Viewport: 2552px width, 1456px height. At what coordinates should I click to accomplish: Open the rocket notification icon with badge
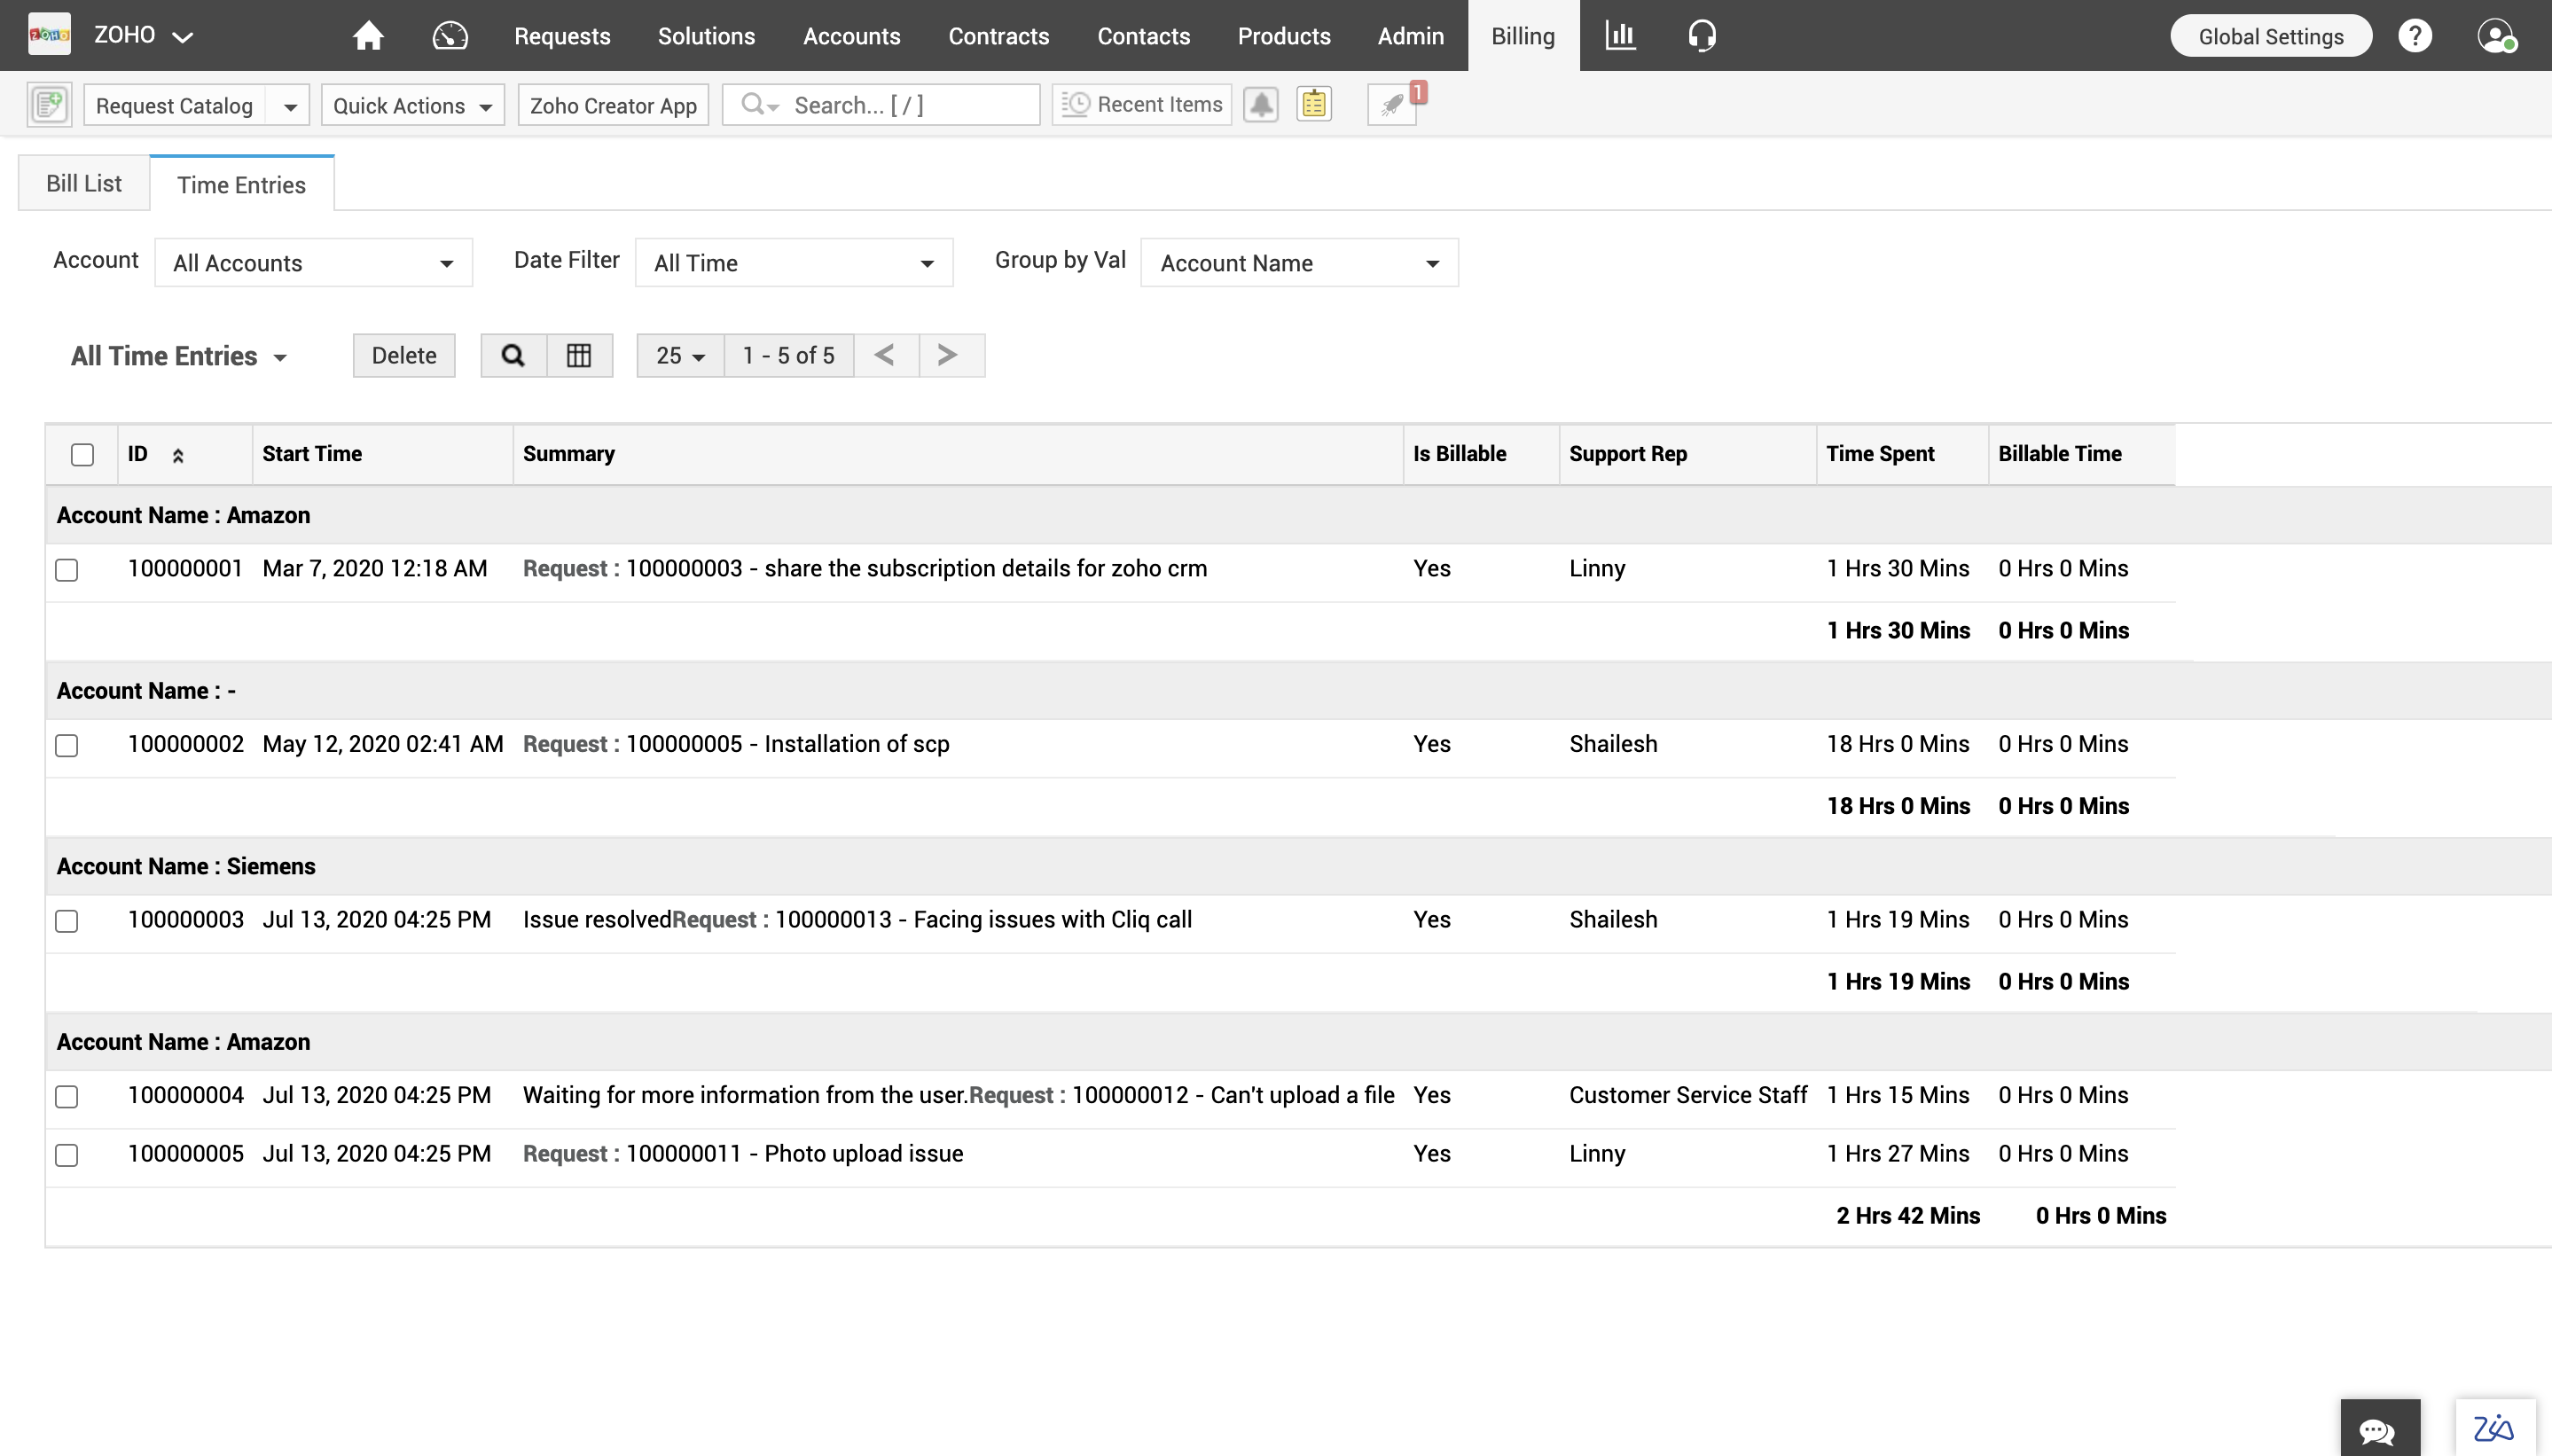[1392, 105]
